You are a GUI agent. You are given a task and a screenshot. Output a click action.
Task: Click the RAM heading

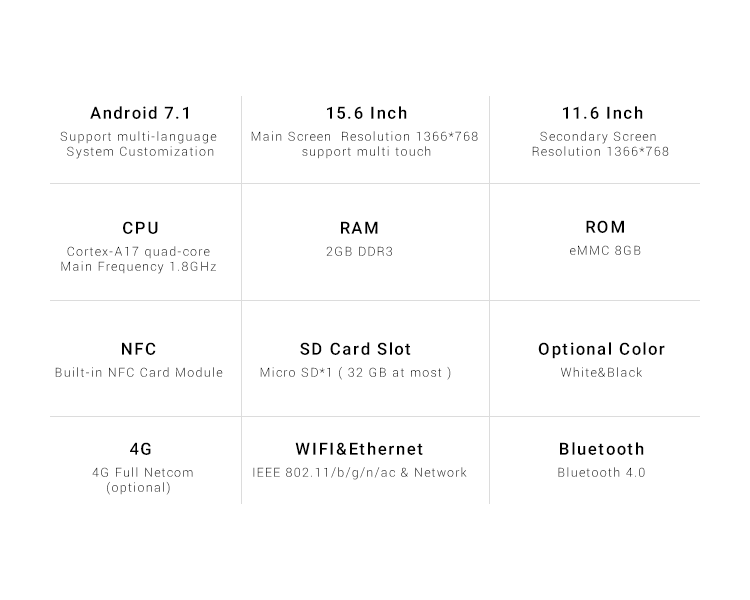pos(360,228)
